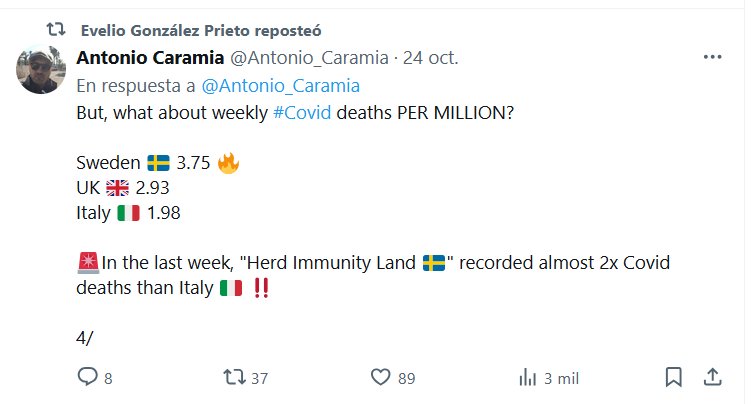
Task: Like the tweet with the heart icon
Action: point(380,377)
